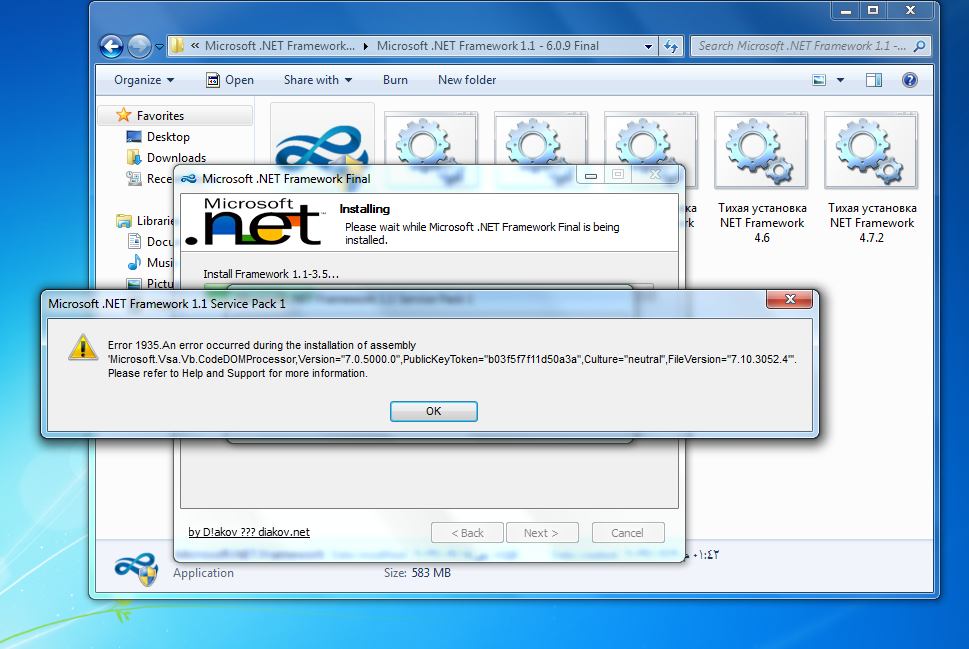Click the warning icon in the error dialog
The height and width of the screenshot is (649, 969).
click(x=83, y=347)
